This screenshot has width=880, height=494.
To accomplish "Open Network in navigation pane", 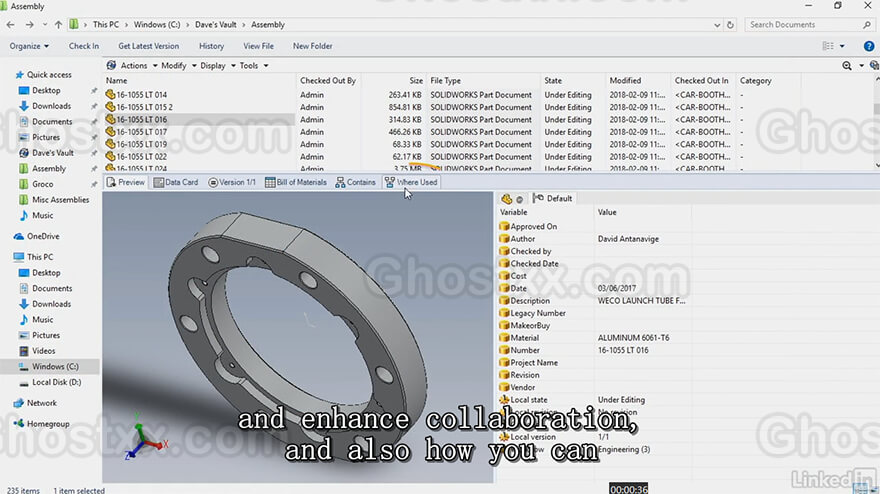I will click(42, 403).
